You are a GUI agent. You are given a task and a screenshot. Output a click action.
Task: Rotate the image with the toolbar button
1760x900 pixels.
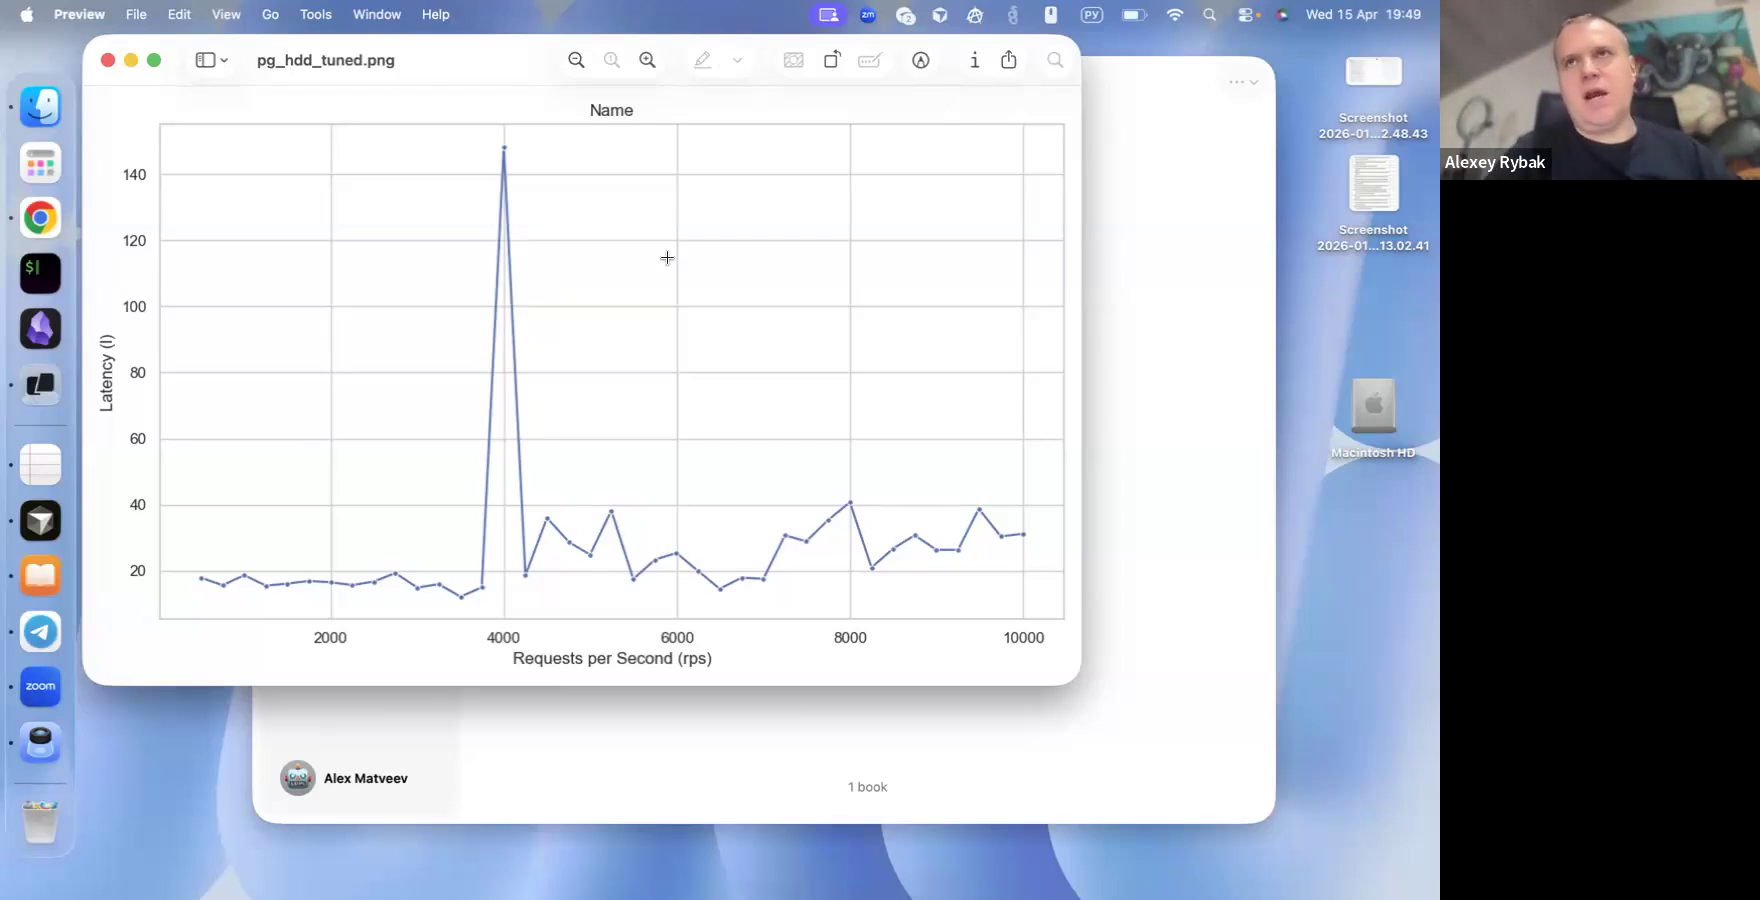coord(832,60)
